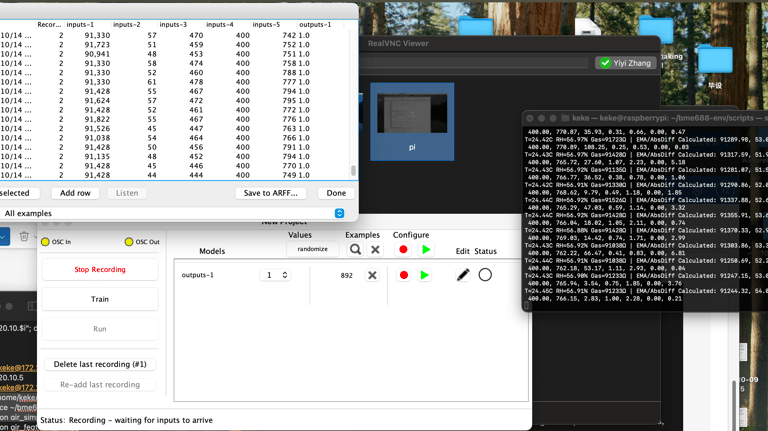Click Add row in examples viewer
Viewport: 768px width, 431px height.
pyautogui.click(x=75, y=193)
